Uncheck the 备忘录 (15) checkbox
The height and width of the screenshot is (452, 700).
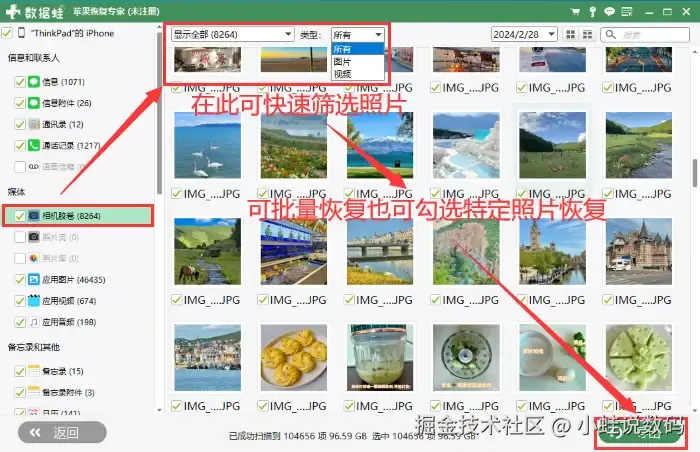[x=20, y=371]
